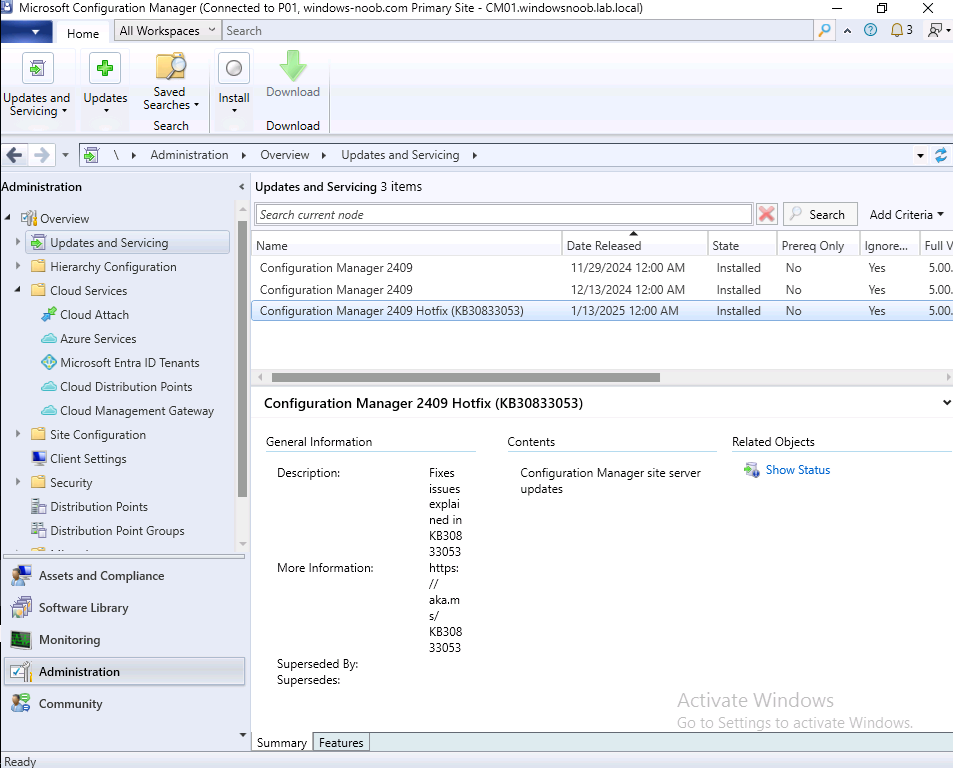
Task: Switch to the Summary tab
Action: 282,742
